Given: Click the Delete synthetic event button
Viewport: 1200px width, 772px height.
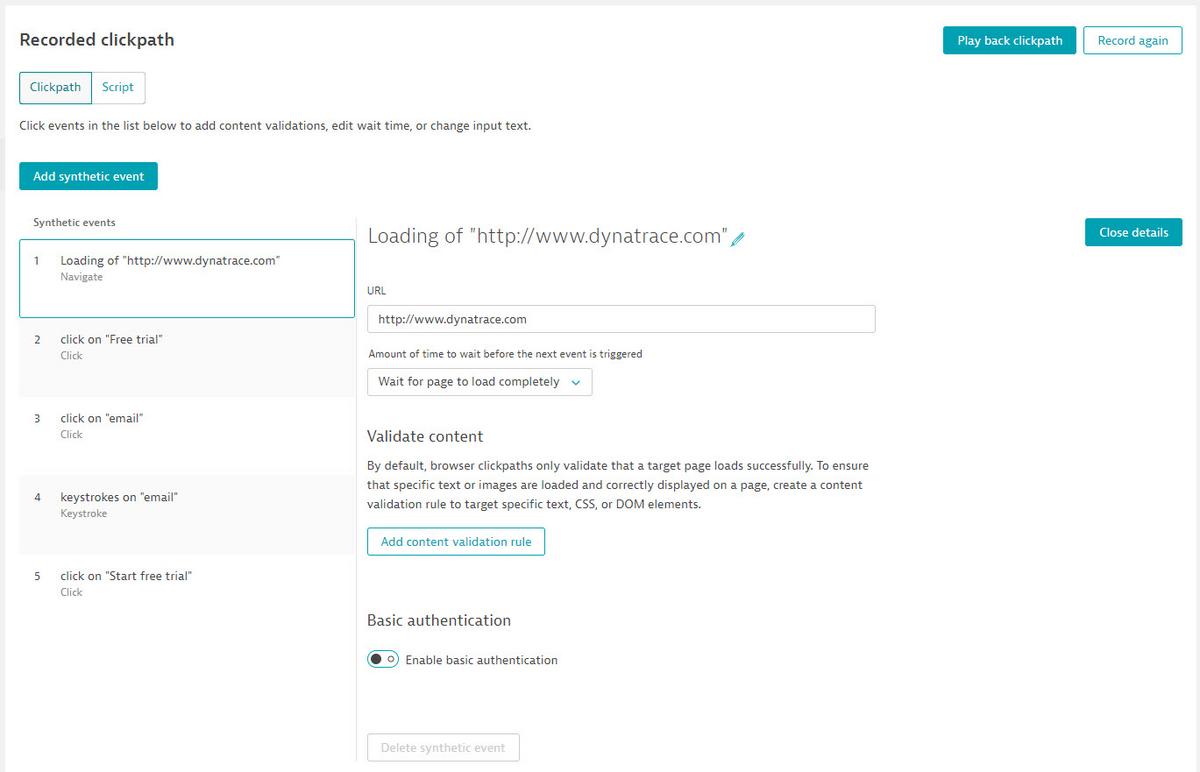Looking at the screenshot, I should point(443,747).
